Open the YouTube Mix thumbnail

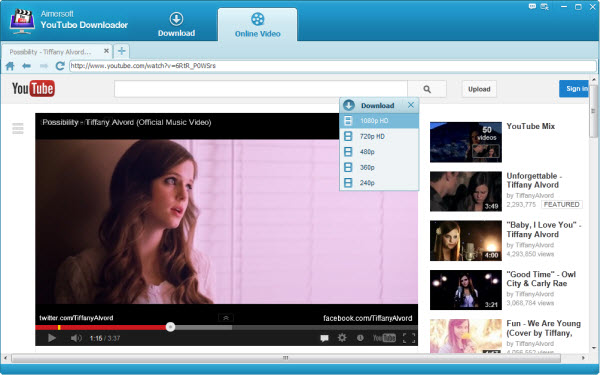point(466,142)
